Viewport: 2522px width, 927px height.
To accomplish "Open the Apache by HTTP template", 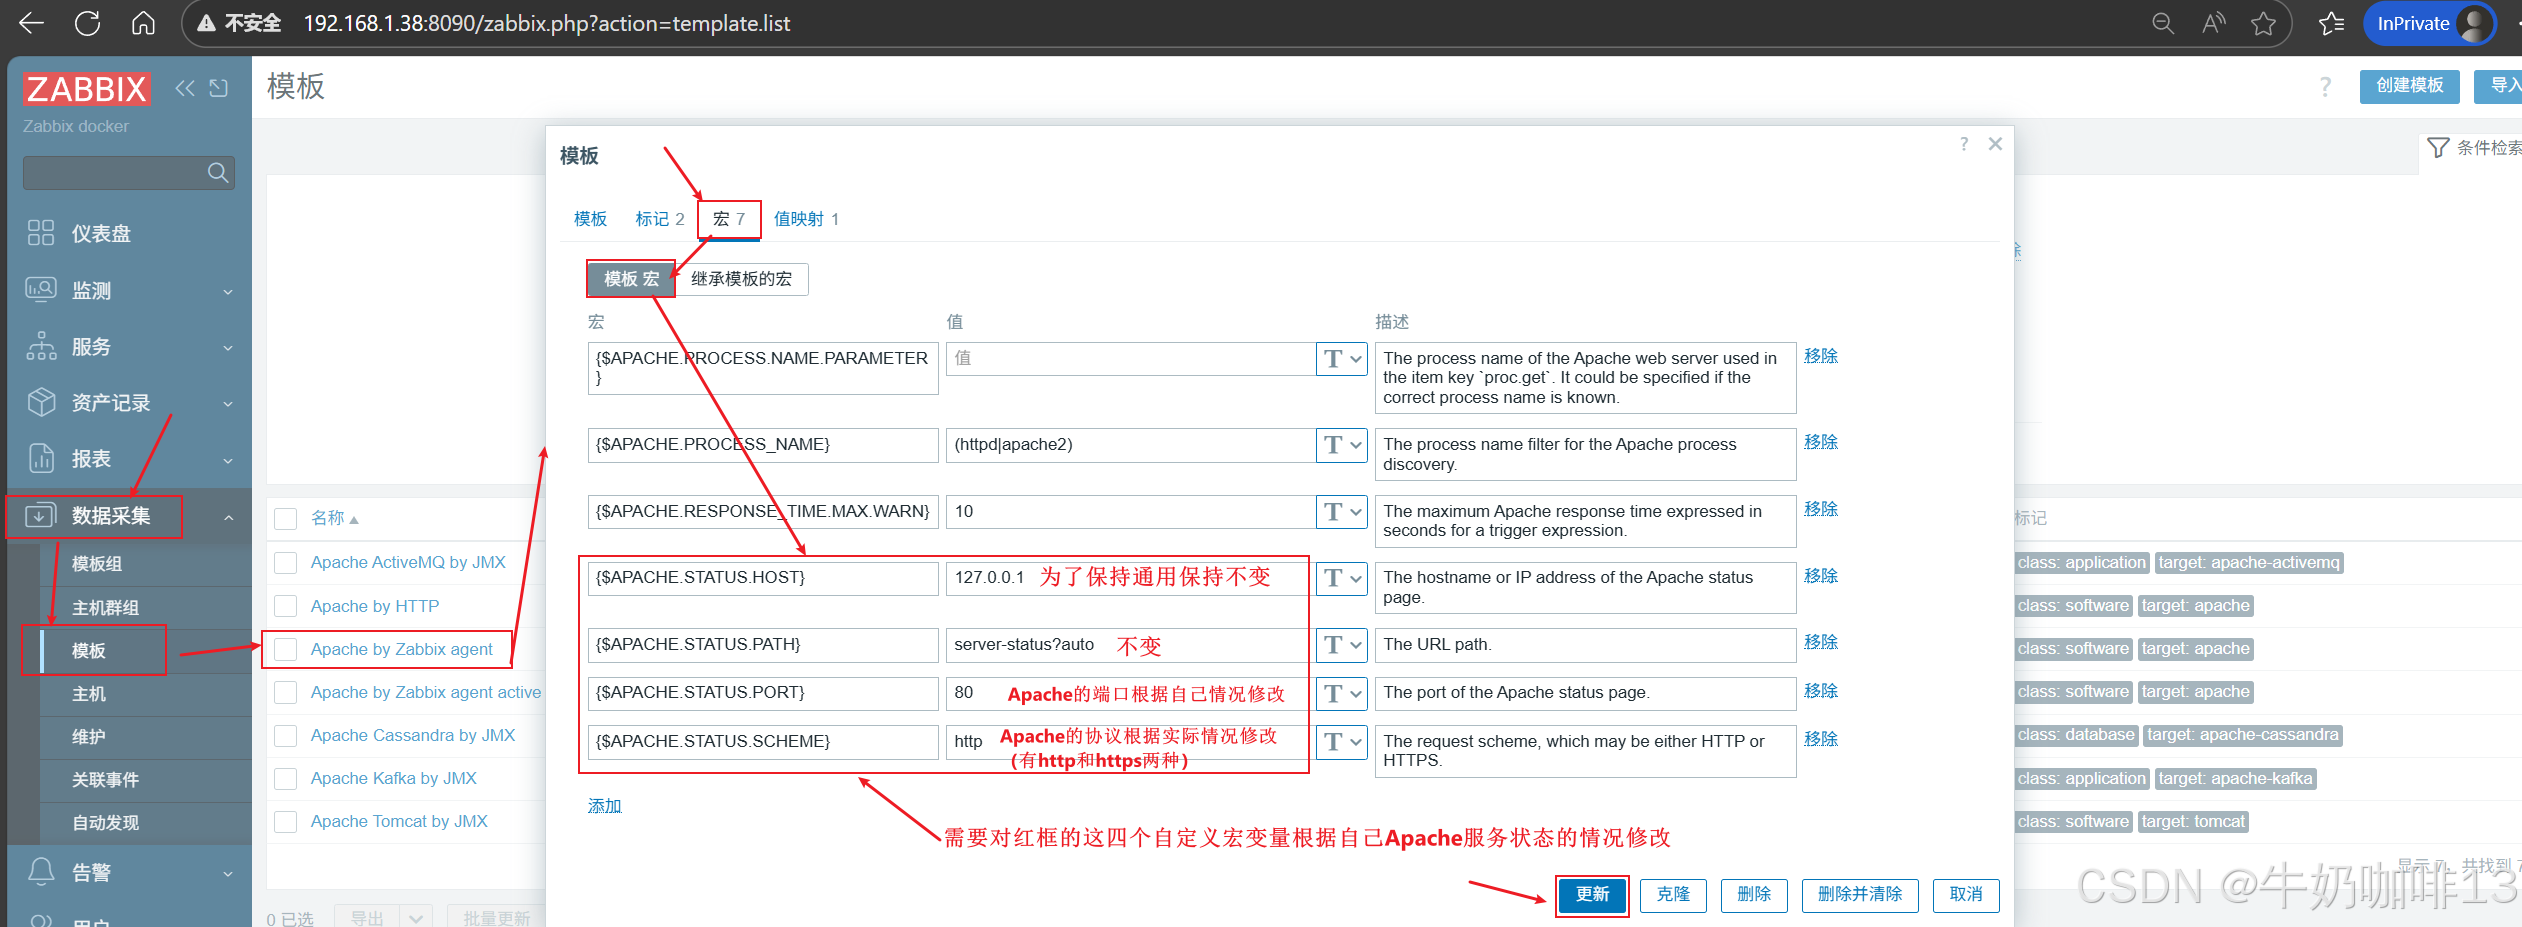I will pyautogui.click(x=375, y=606).
